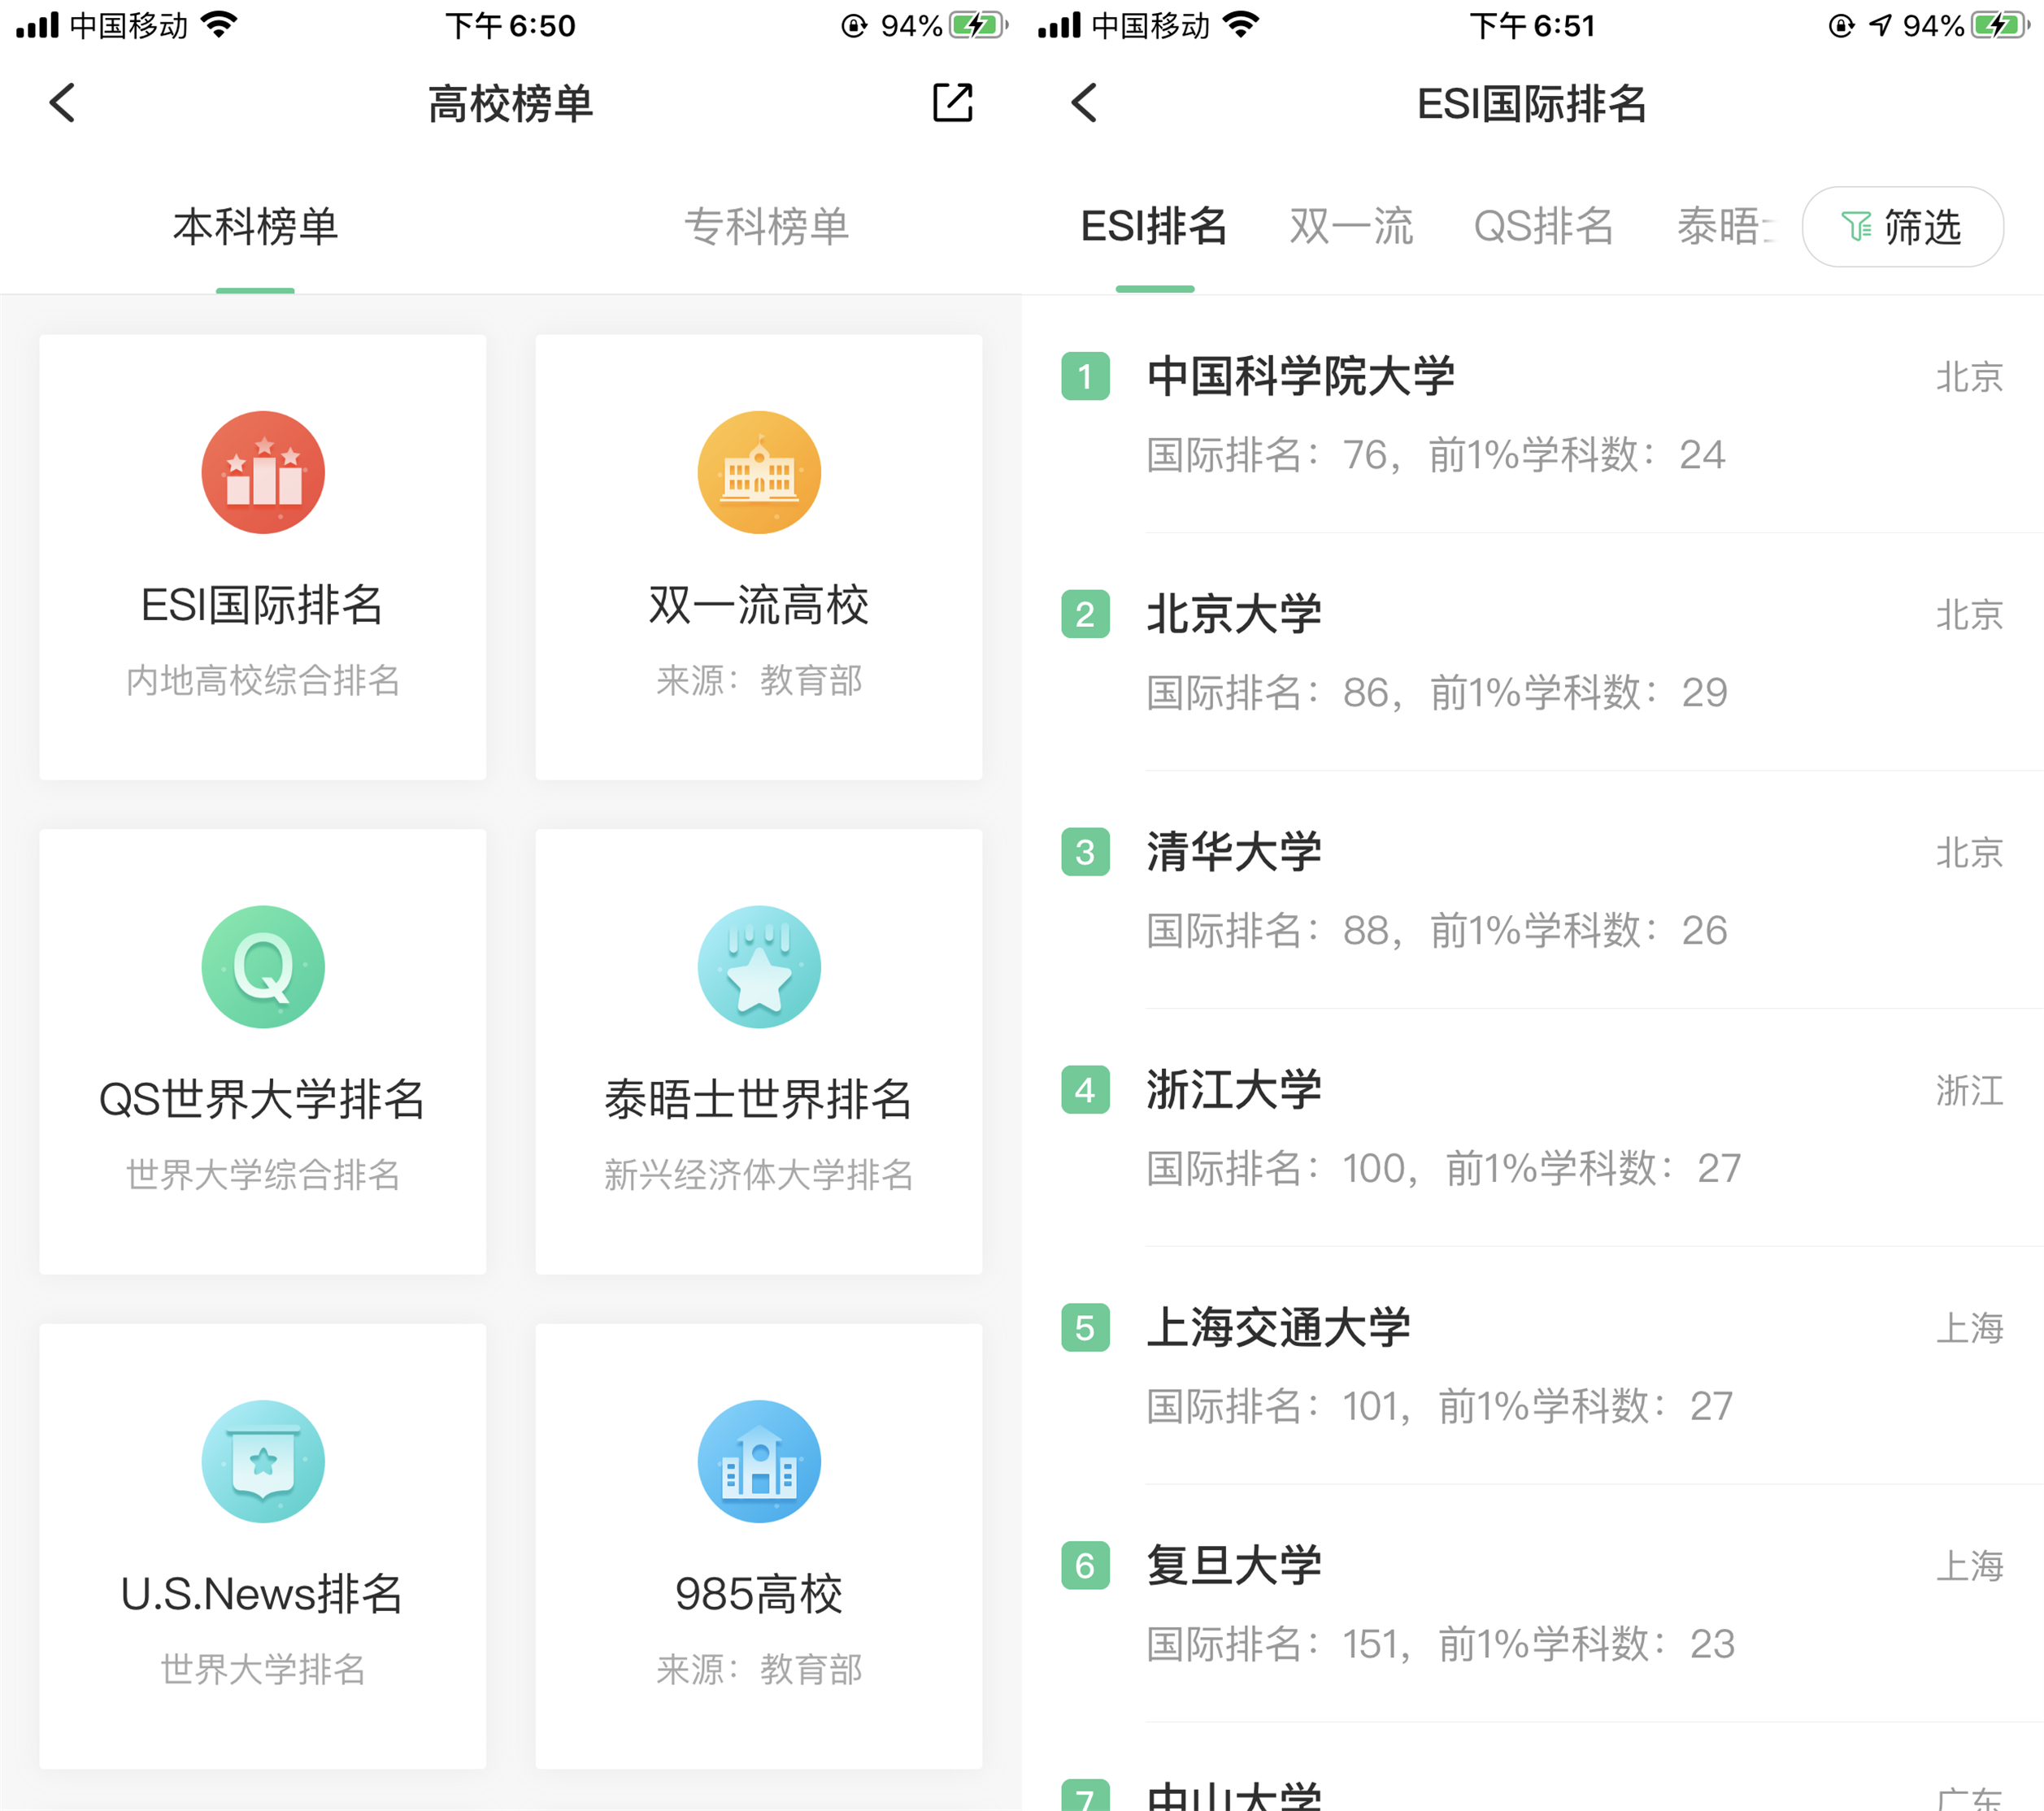Tap 国际排名：86 detail line
2044x1811 pixels.
1437,693
